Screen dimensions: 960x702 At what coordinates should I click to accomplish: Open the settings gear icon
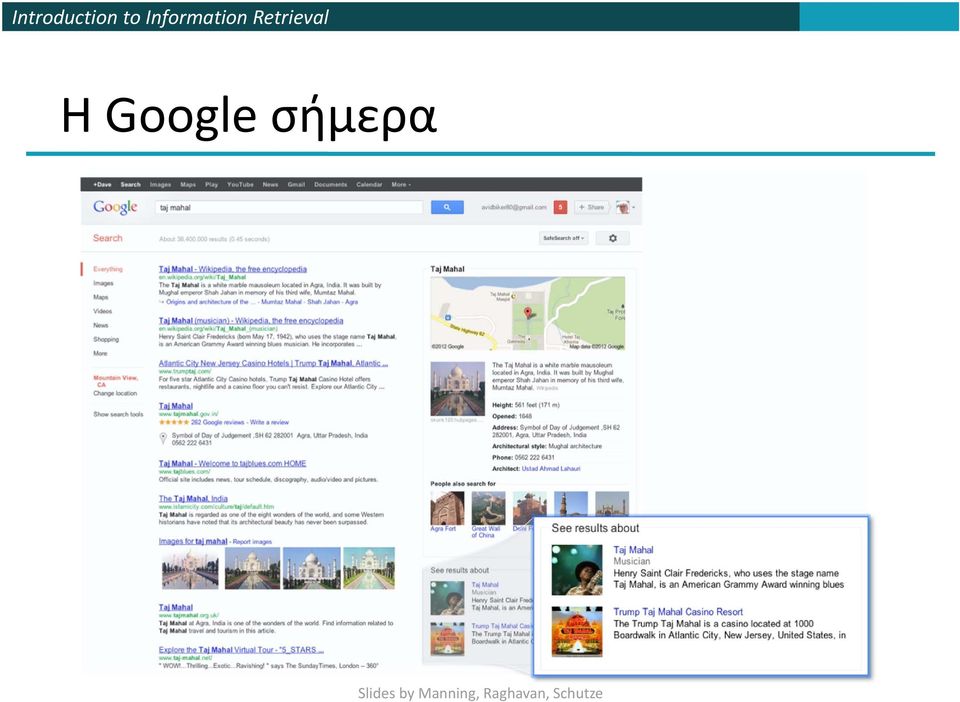click(612, 238)
